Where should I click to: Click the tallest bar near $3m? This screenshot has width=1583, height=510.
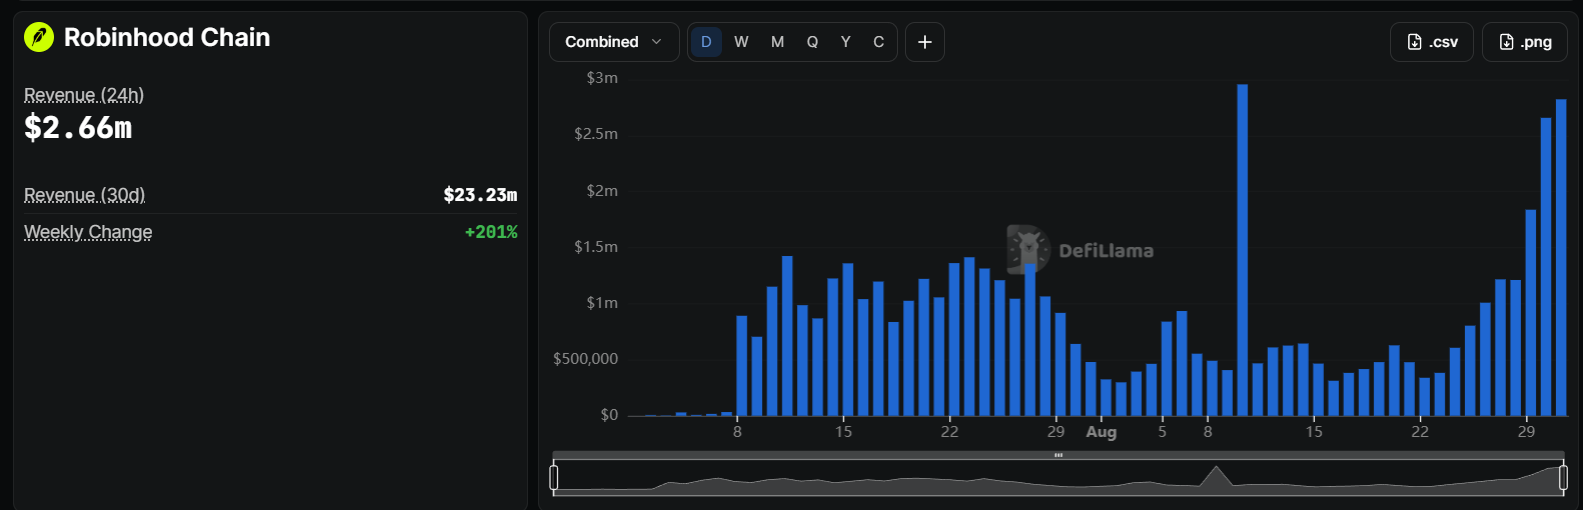point(1242,250)
